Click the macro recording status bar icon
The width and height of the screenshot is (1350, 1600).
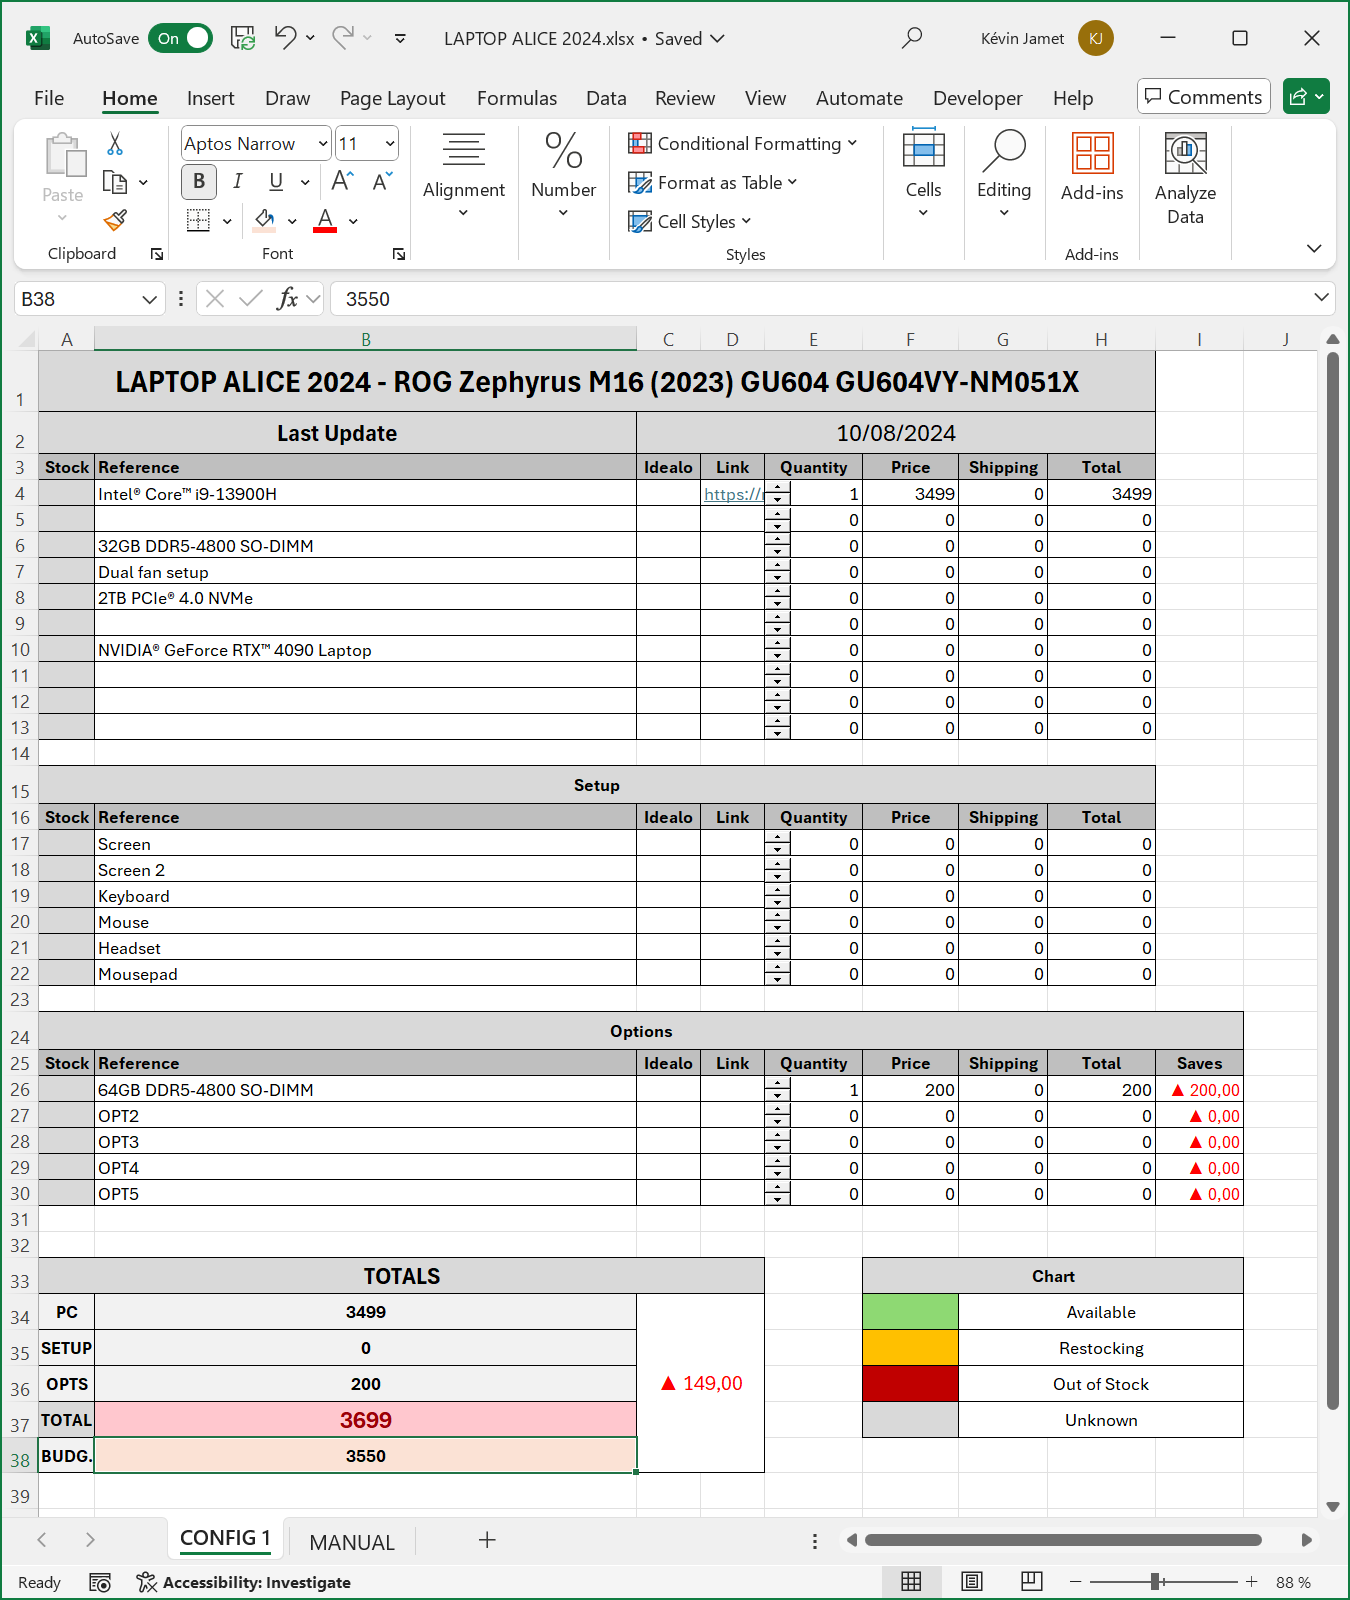pyautogui.click(x=100, y=1582)
